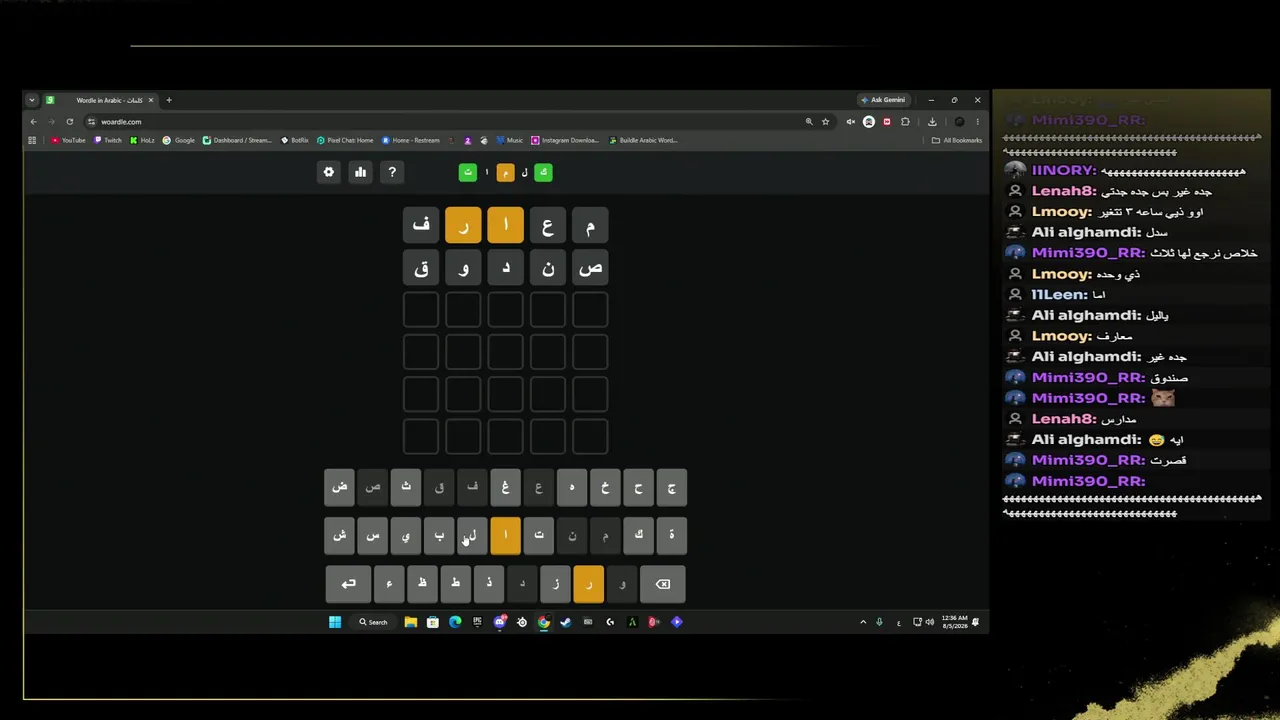The height and width of the screenshot is (720, 1280).
Task: Tap the س key
Action: pyautogui.click(x=372, y=535)
